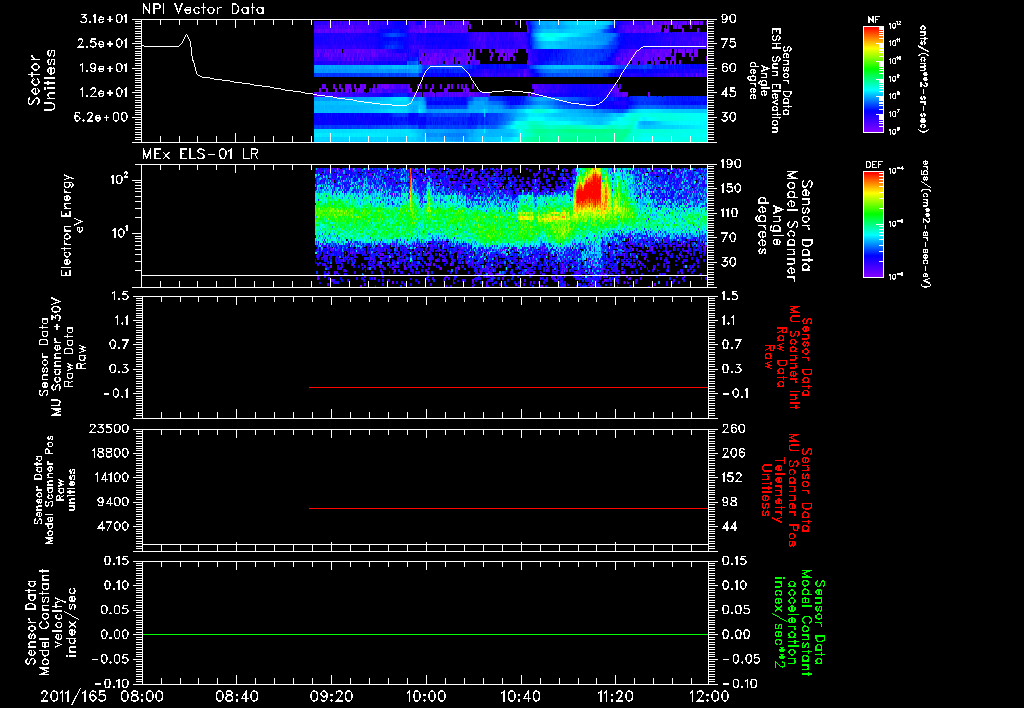Screen dimensions: 1024x708
Task: Click the 75 degree elevation tick label
Action: tap(729, 43)
